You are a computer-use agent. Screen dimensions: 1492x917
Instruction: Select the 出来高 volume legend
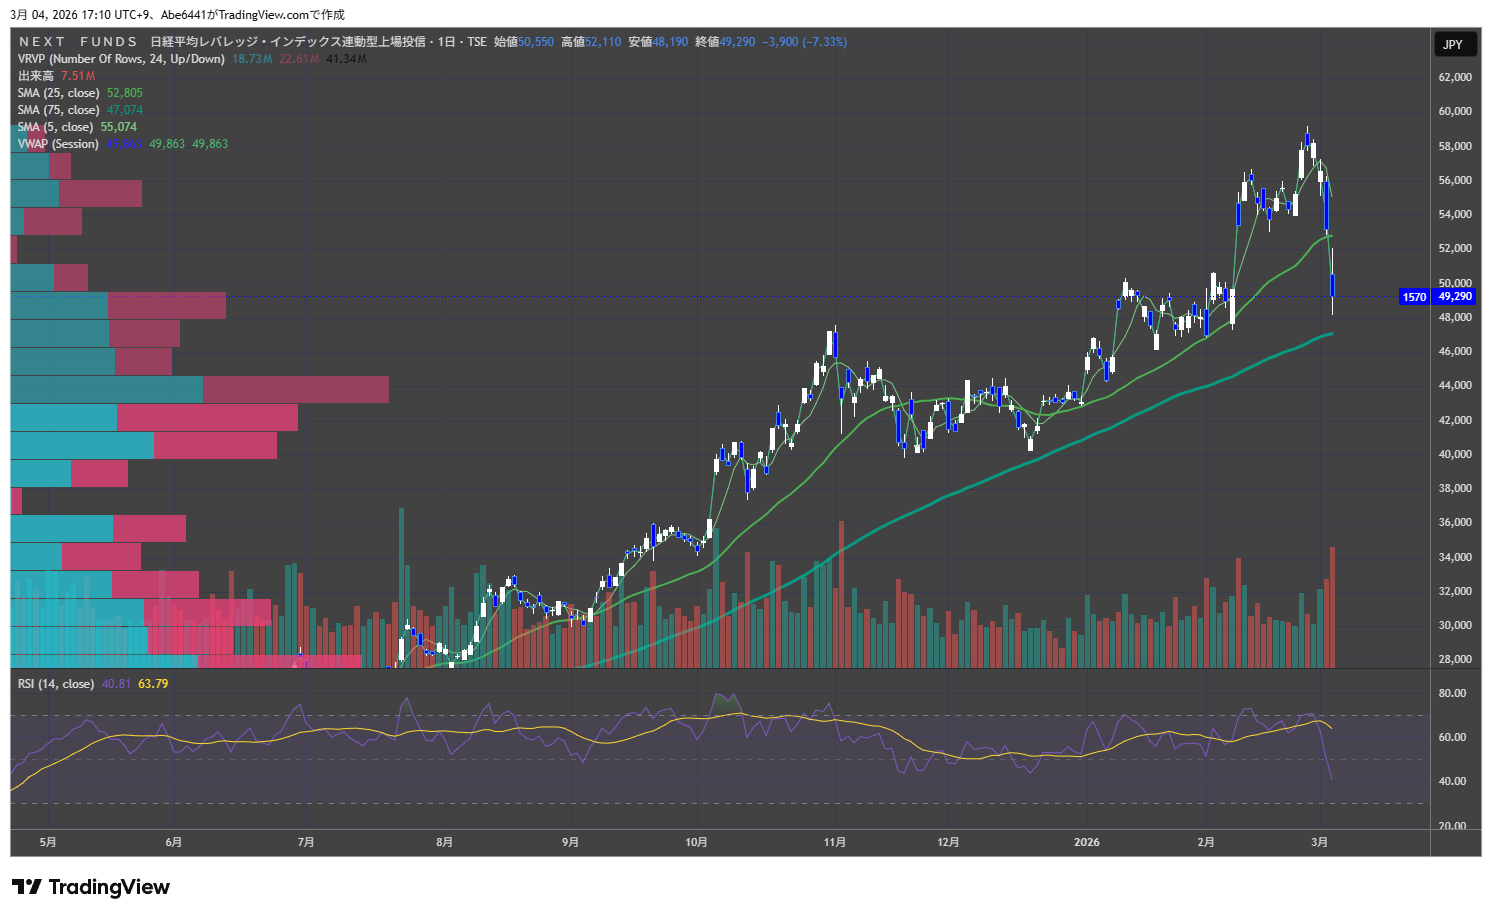(36, 76)
